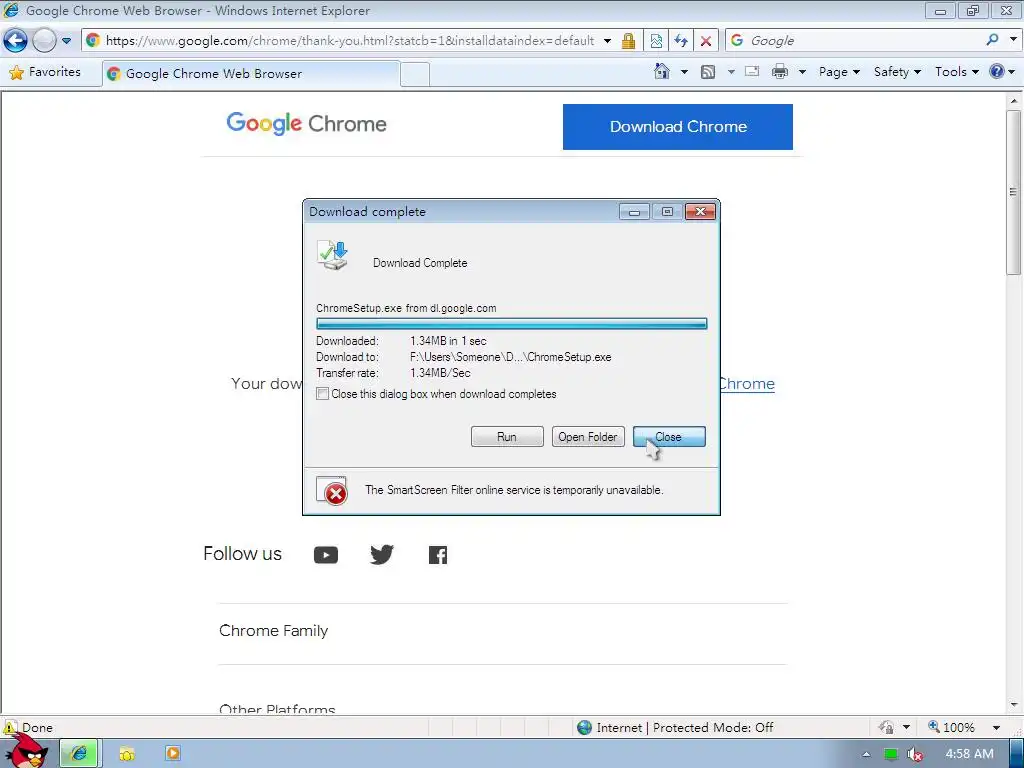Click the security lock icon
Viewport: 1024px width, 768px height.
coord(628,40)
